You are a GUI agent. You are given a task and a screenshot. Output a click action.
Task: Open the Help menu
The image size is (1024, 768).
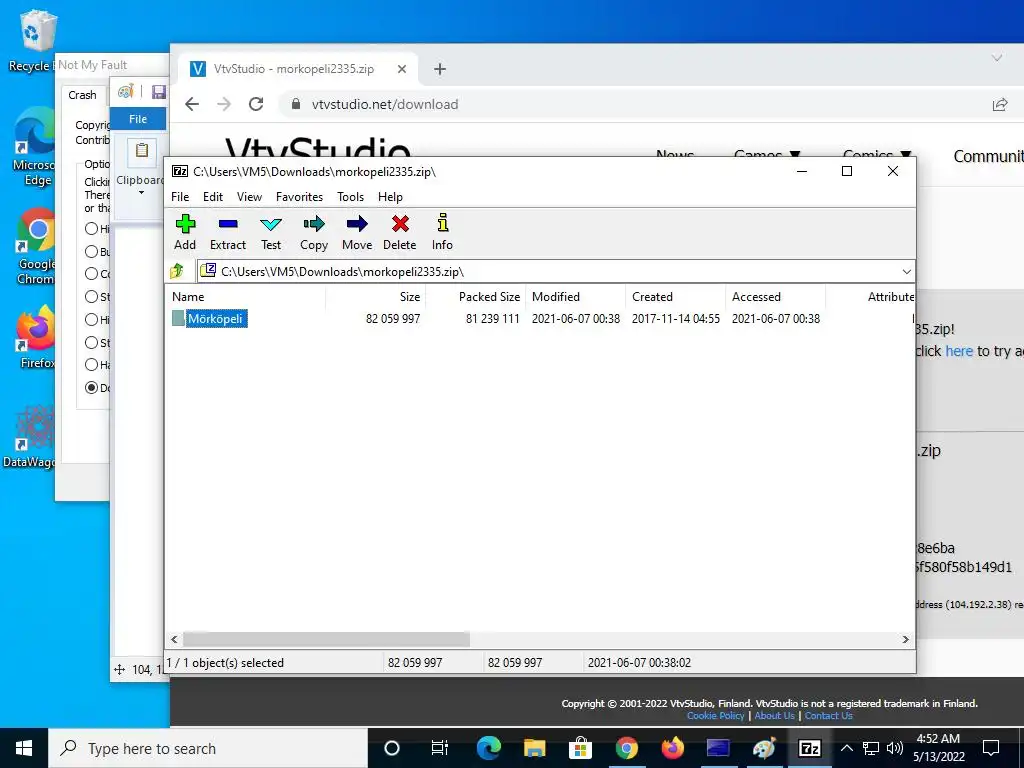tap(391, 197)
